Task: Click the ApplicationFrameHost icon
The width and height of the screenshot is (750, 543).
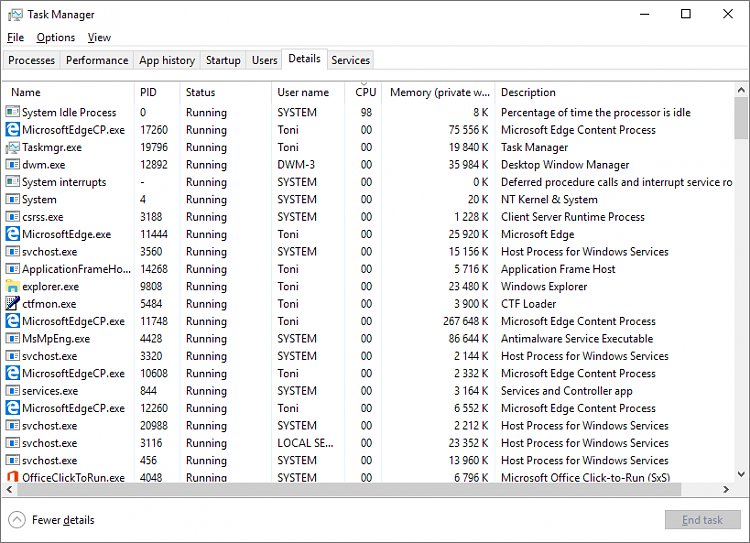Action: (12, 269)
